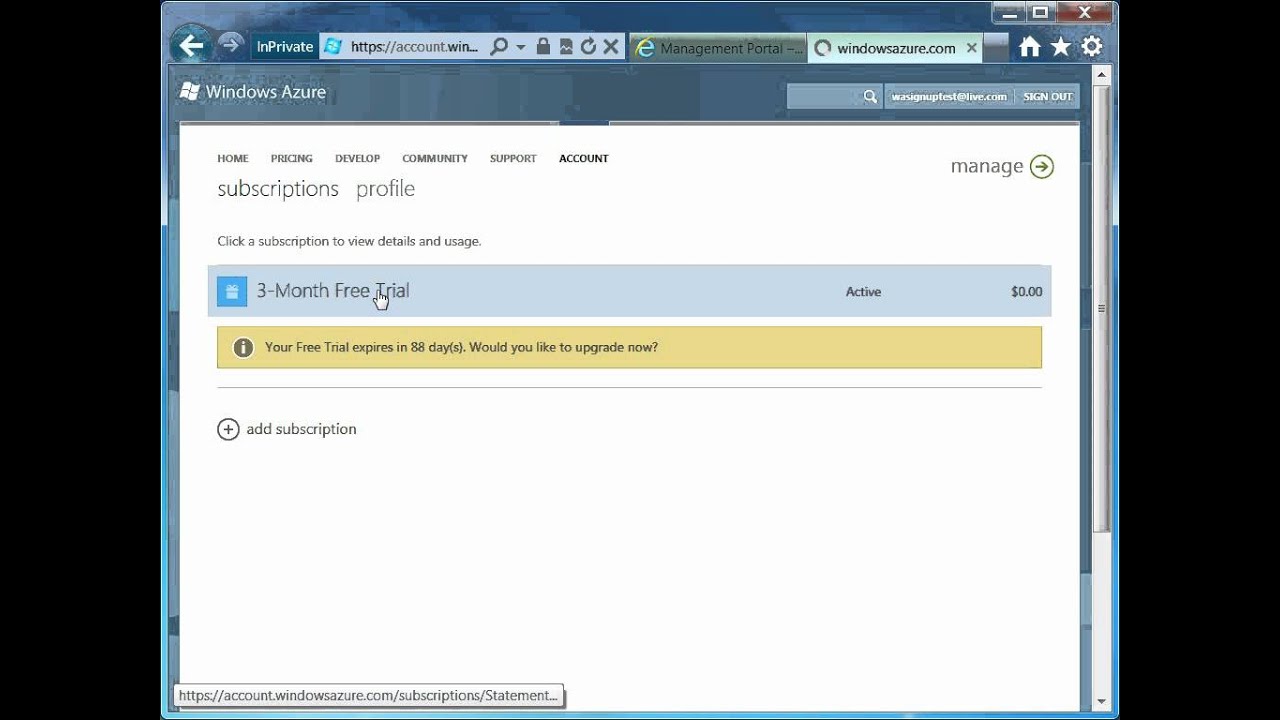Click the $0.00 amount
This screenshot has height=720, width=1280.
click(1026, 292)
